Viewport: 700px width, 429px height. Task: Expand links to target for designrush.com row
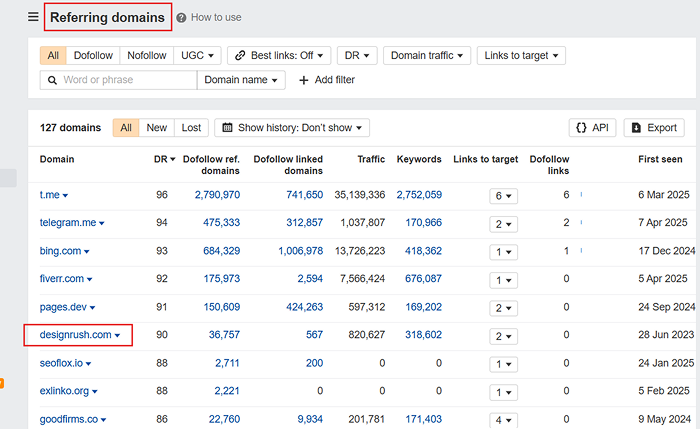click(504, 336)
